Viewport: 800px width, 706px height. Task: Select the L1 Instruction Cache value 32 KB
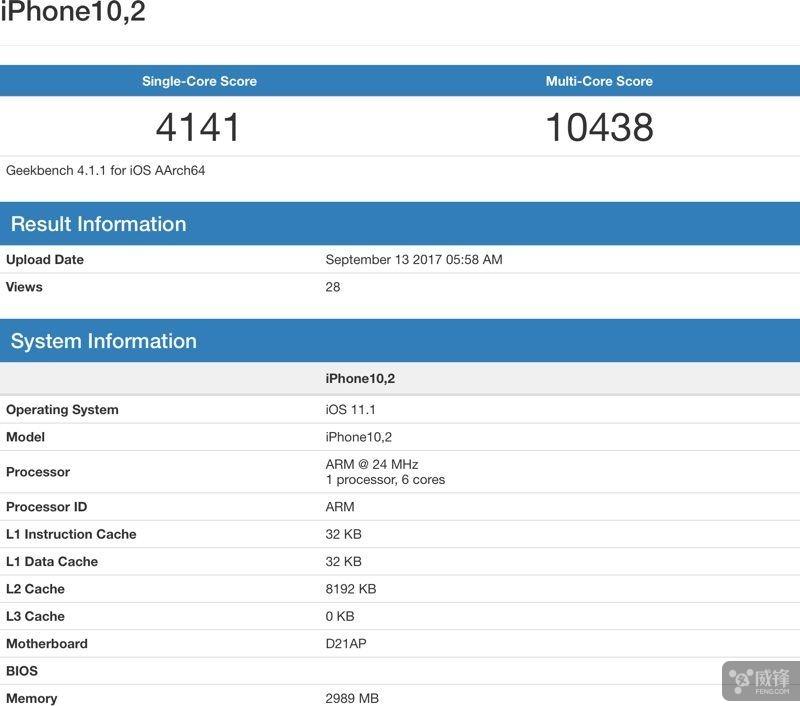(343, 534)
